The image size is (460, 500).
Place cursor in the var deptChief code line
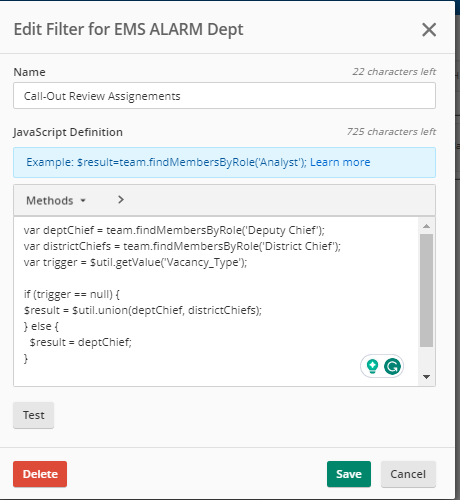174,230
